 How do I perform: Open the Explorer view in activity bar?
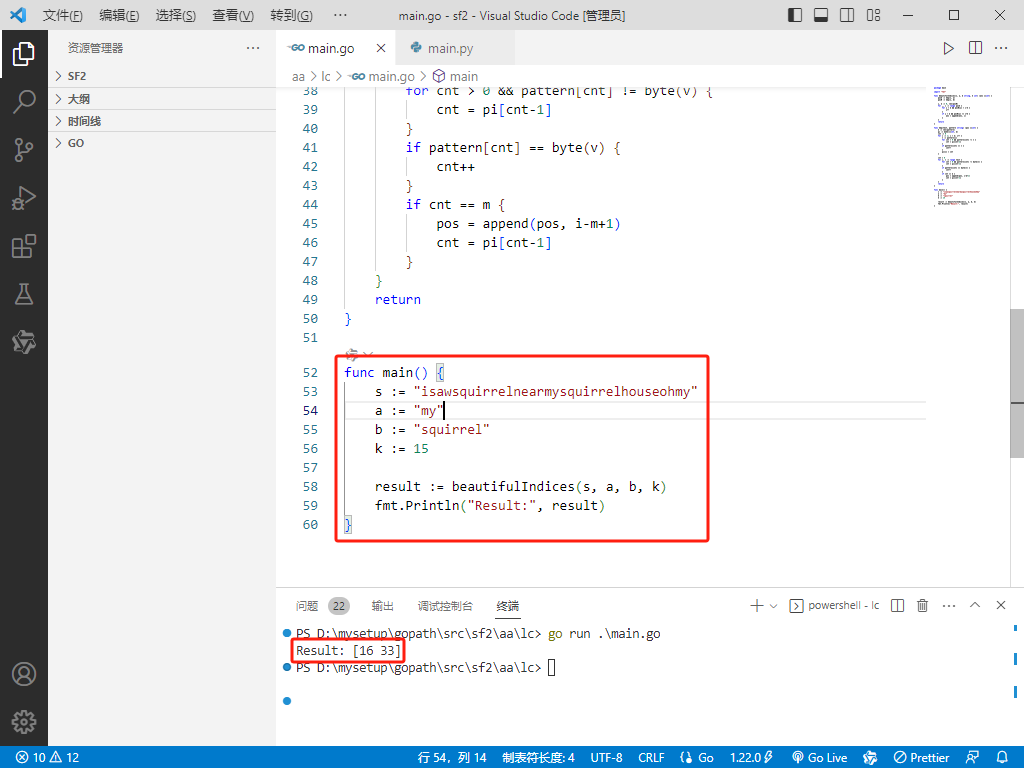[x=24, y=54]
